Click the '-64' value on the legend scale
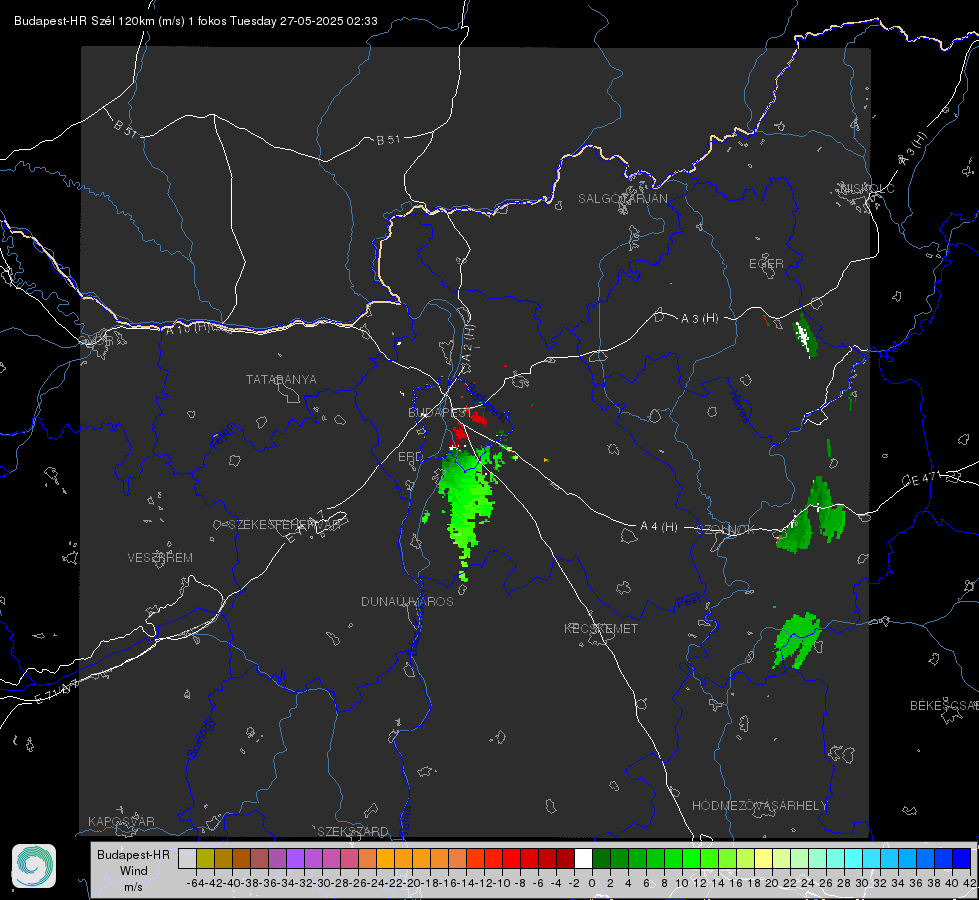Screen dimensions: 979x900 click(x=195, y=883)
